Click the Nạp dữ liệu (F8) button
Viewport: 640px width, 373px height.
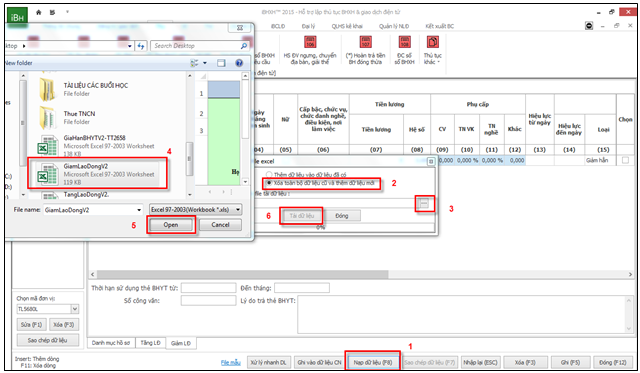pos(372,362)
